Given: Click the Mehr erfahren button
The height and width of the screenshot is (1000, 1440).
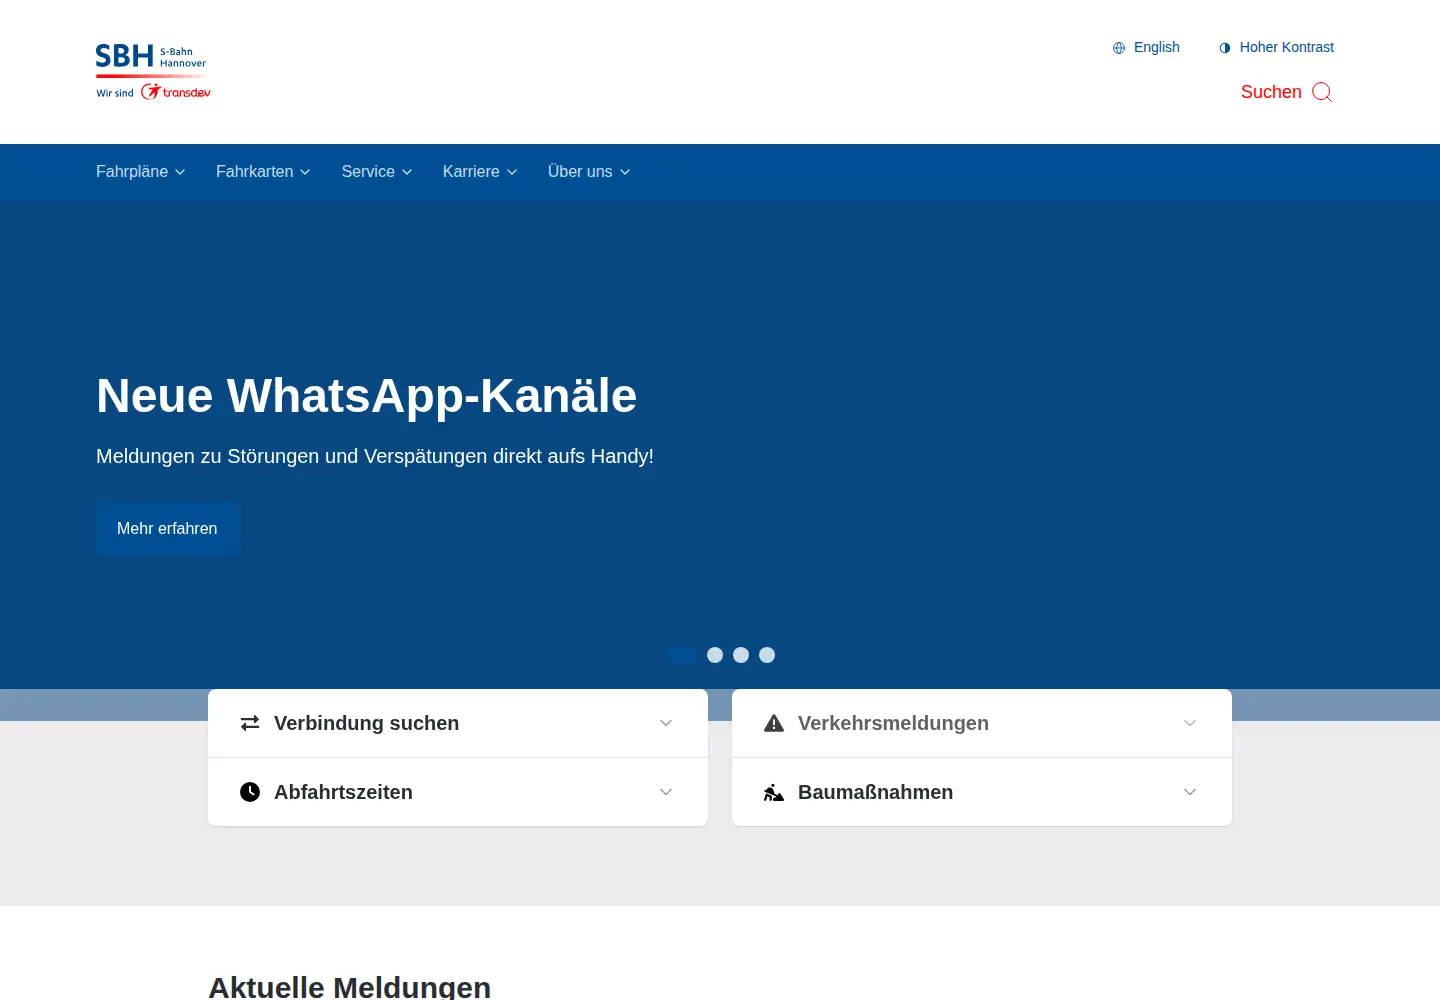Looking at the screenshot, I should (x=167, y=529).
